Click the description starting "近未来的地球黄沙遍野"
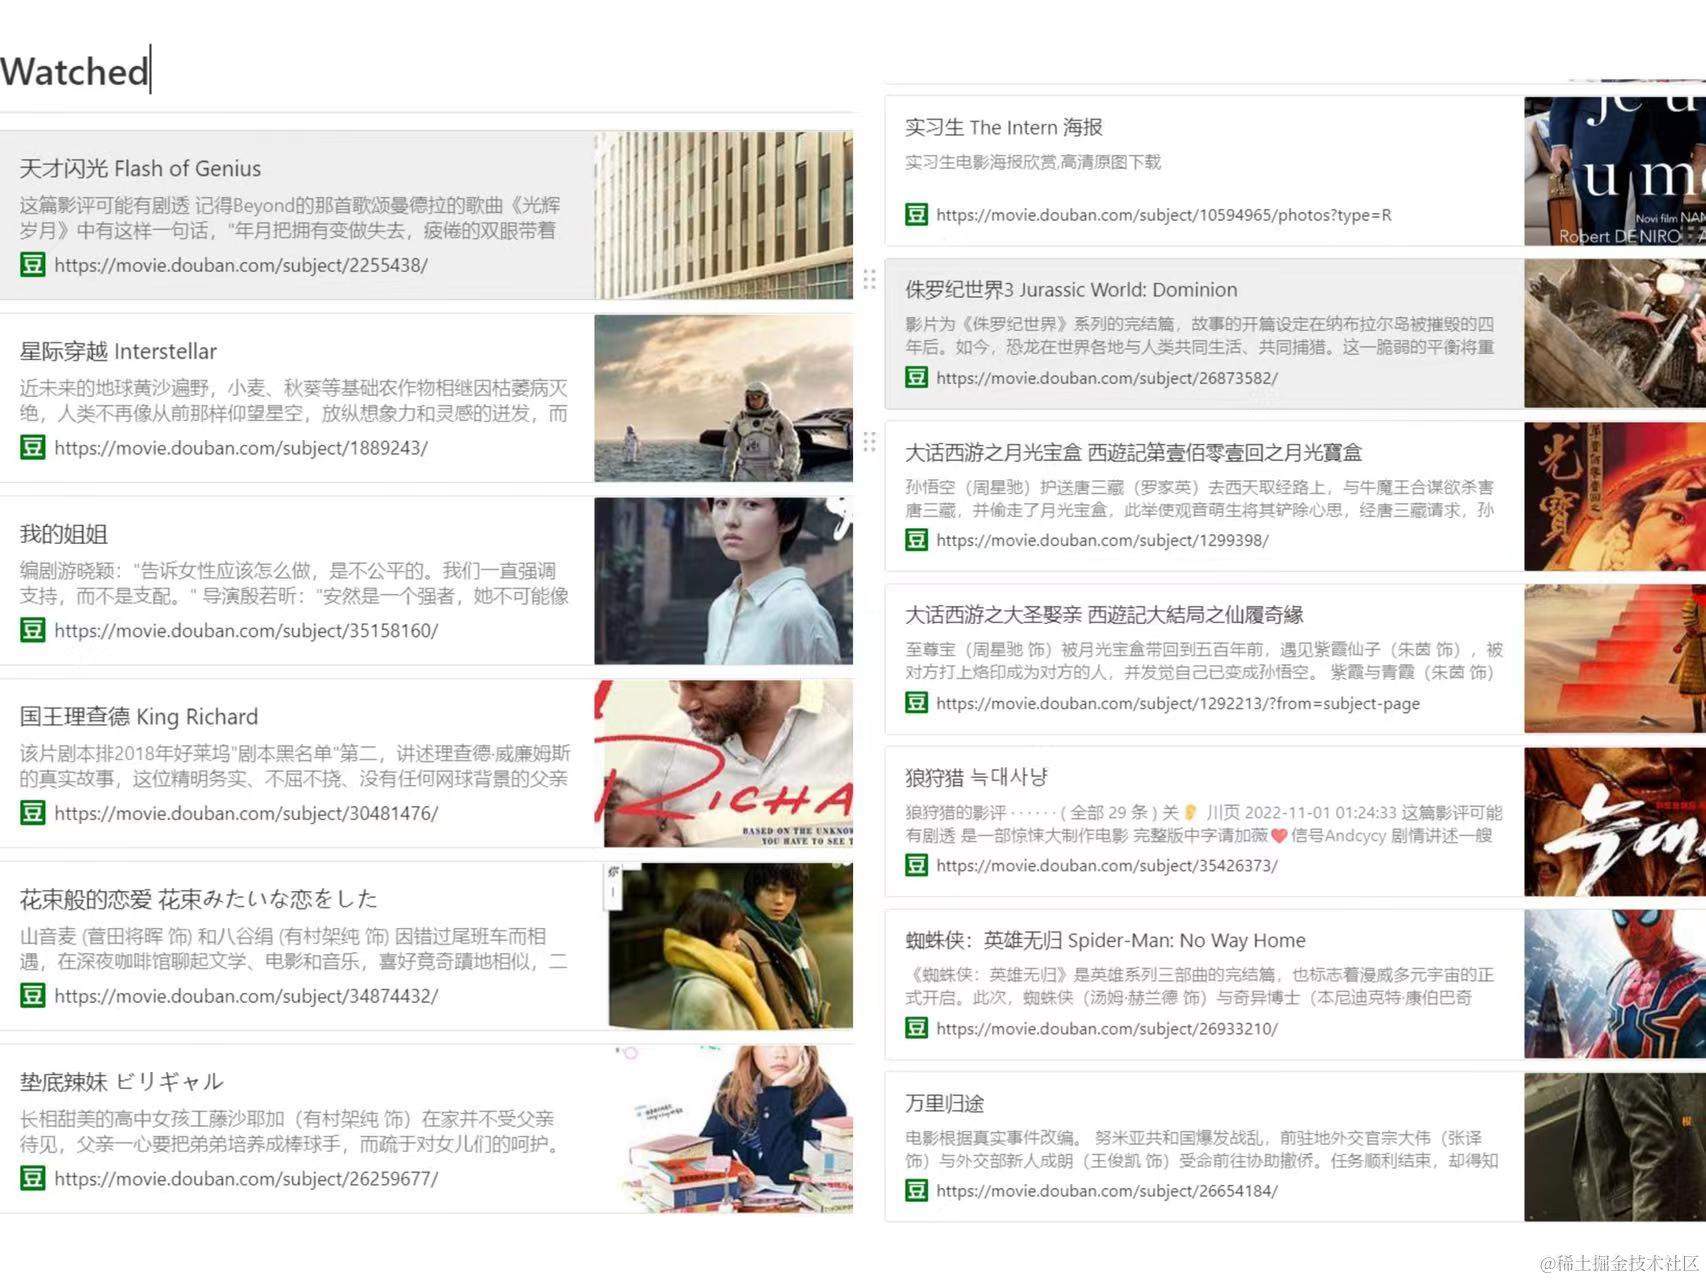This screenshot has height=1280, width=1706. 294,400
